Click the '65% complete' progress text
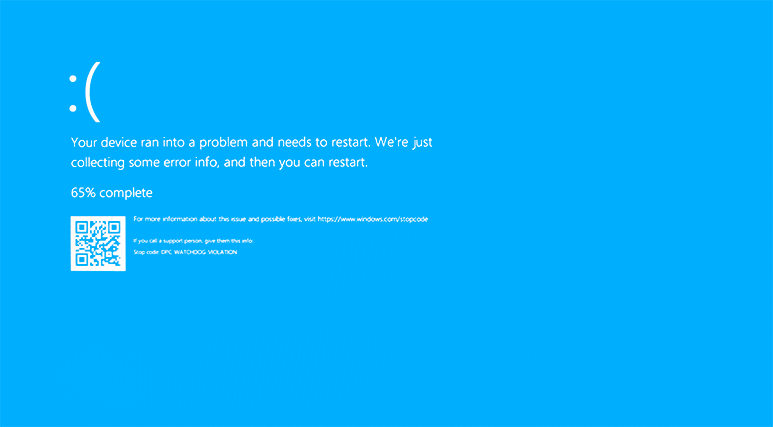Image resolution: width=773 pixels, height=427 pixels. [111, 193]
